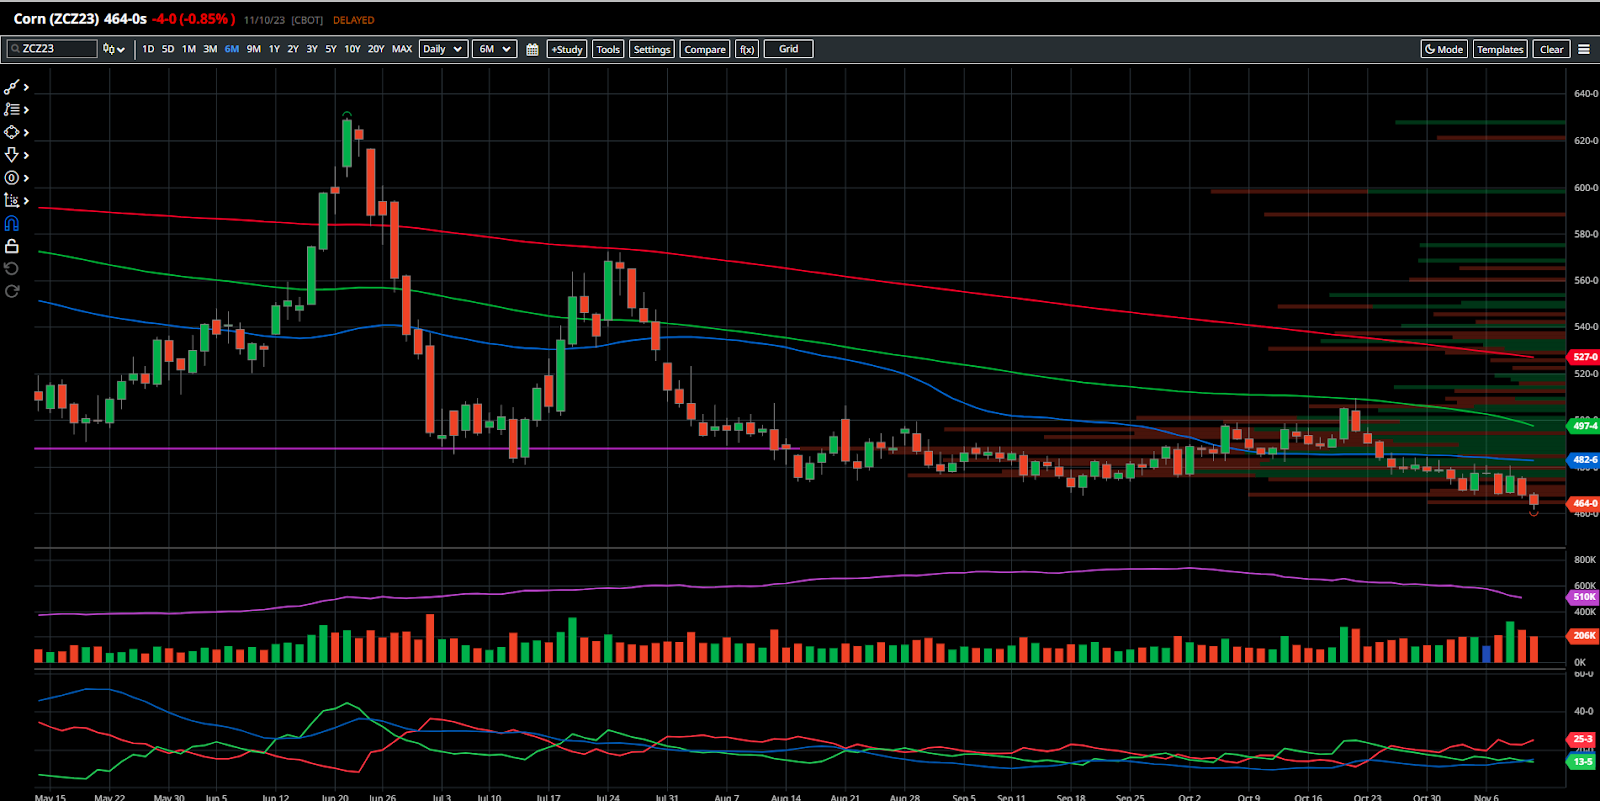This screenshot has width=1600, height=801.
Task: Toggle the drawing lock padlock
Action: 12,246
